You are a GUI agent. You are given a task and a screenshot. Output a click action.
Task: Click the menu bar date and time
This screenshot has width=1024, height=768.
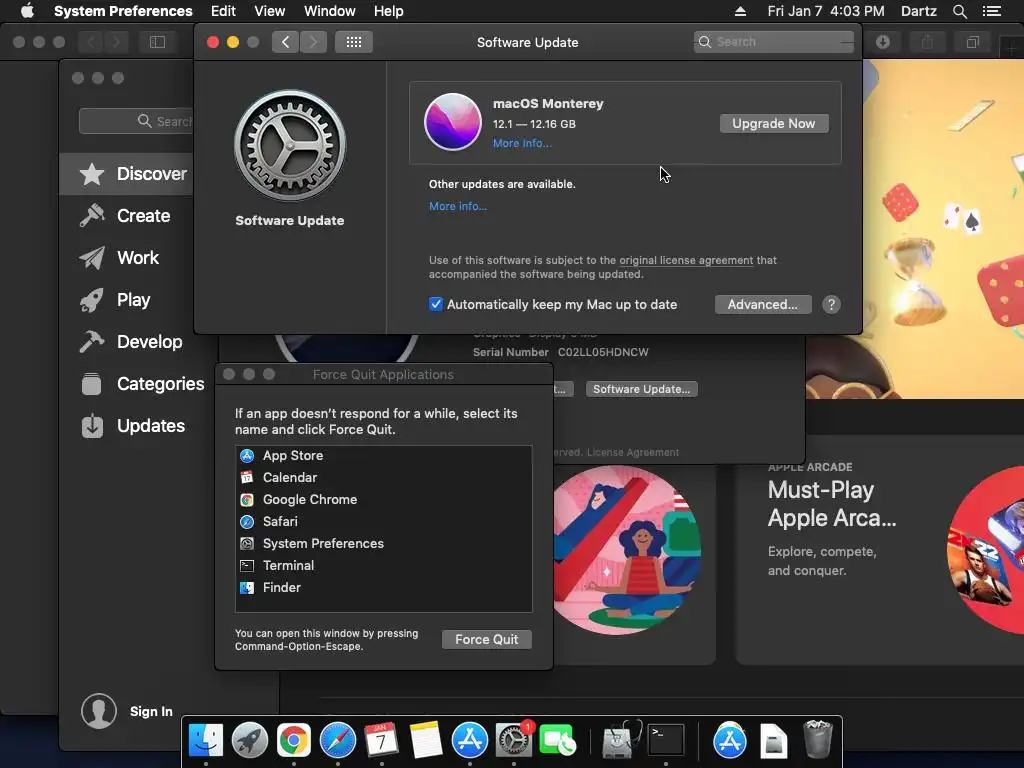[826, 11]
